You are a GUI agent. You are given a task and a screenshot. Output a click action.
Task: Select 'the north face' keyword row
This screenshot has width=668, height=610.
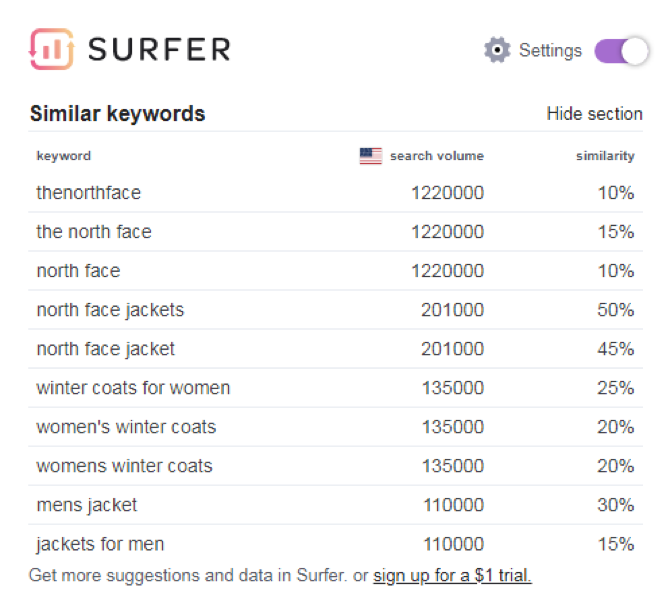click(335, 232)
